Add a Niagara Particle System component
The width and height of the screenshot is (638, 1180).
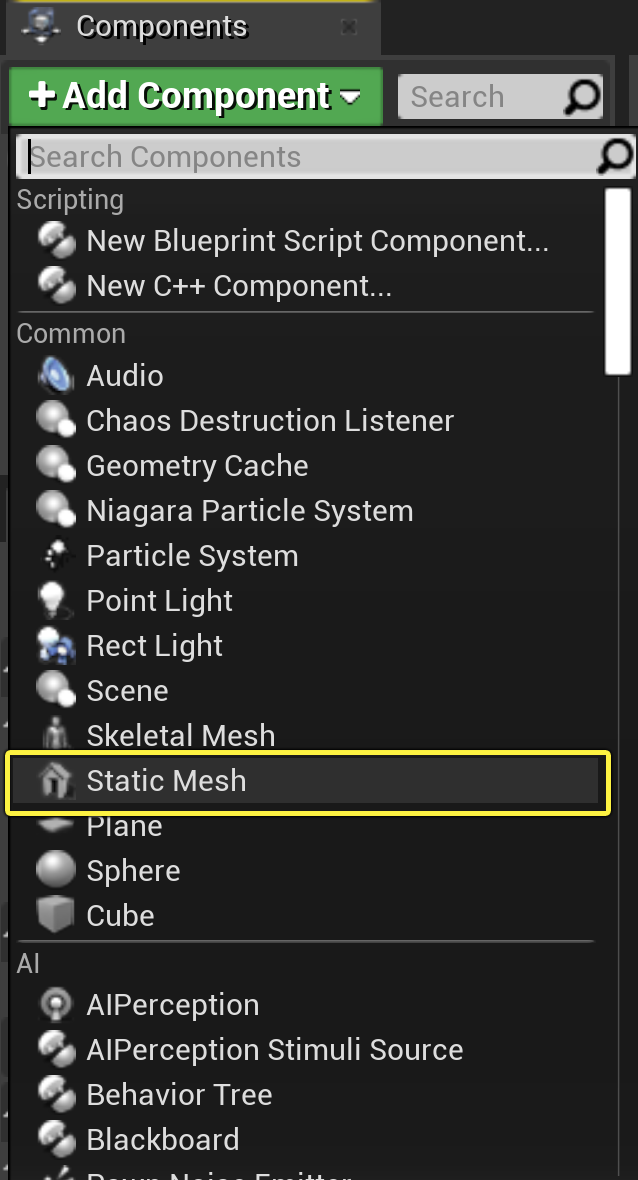tap(249, 511)
